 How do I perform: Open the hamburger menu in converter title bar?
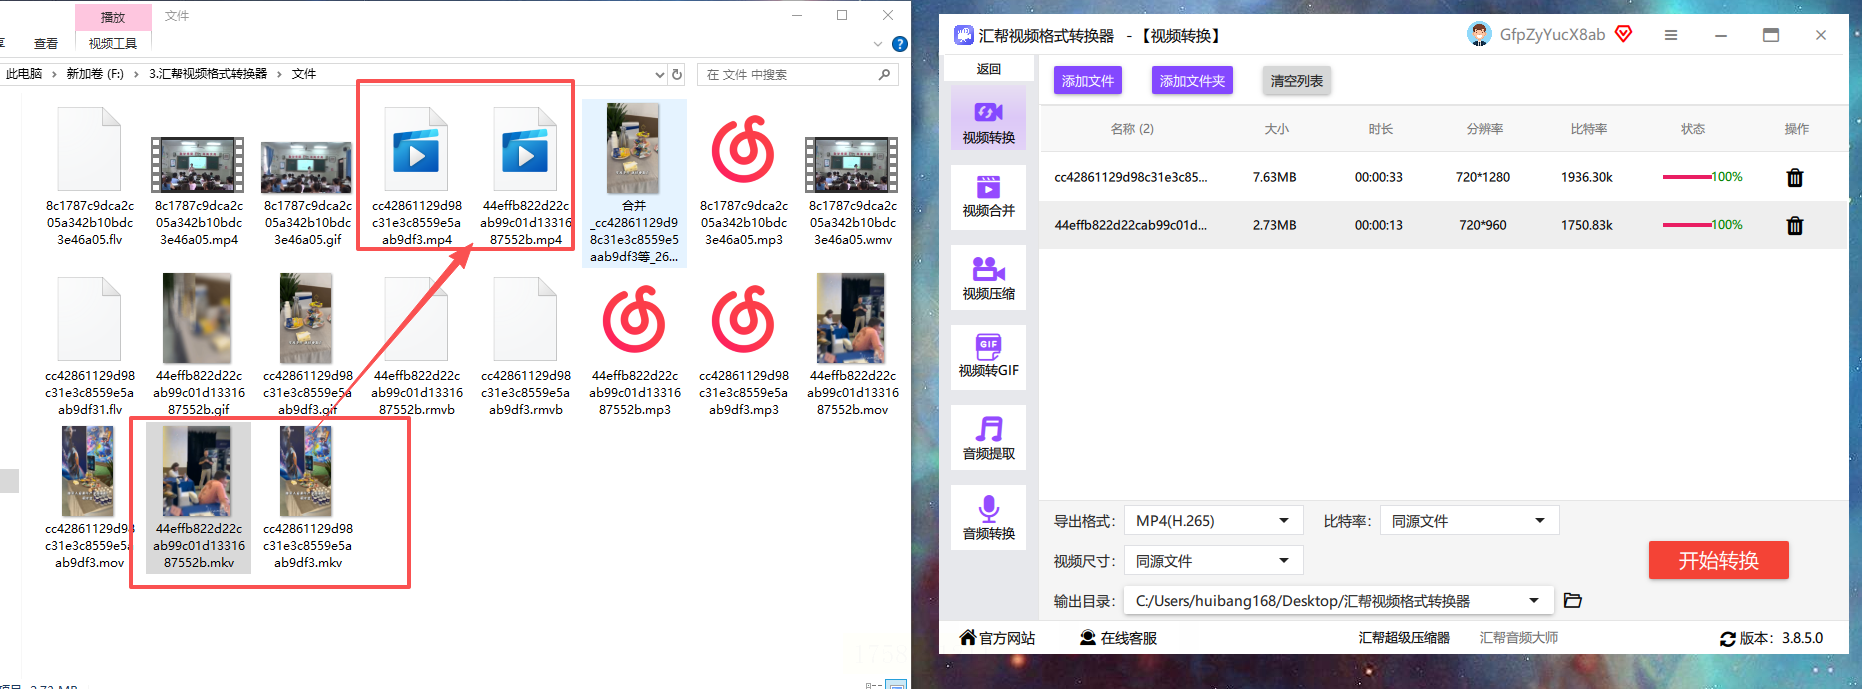click(1671, 35)
